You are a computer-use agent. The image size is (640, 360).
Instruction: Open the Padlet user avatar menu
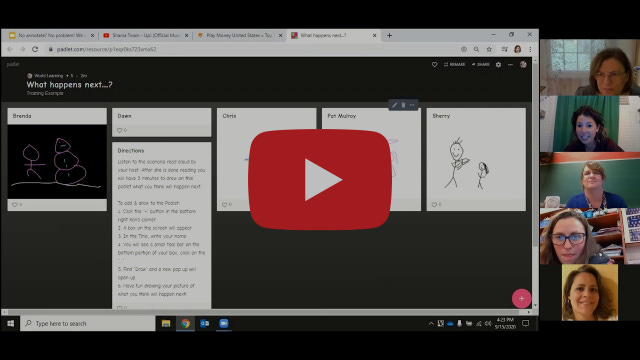[523, 64]
